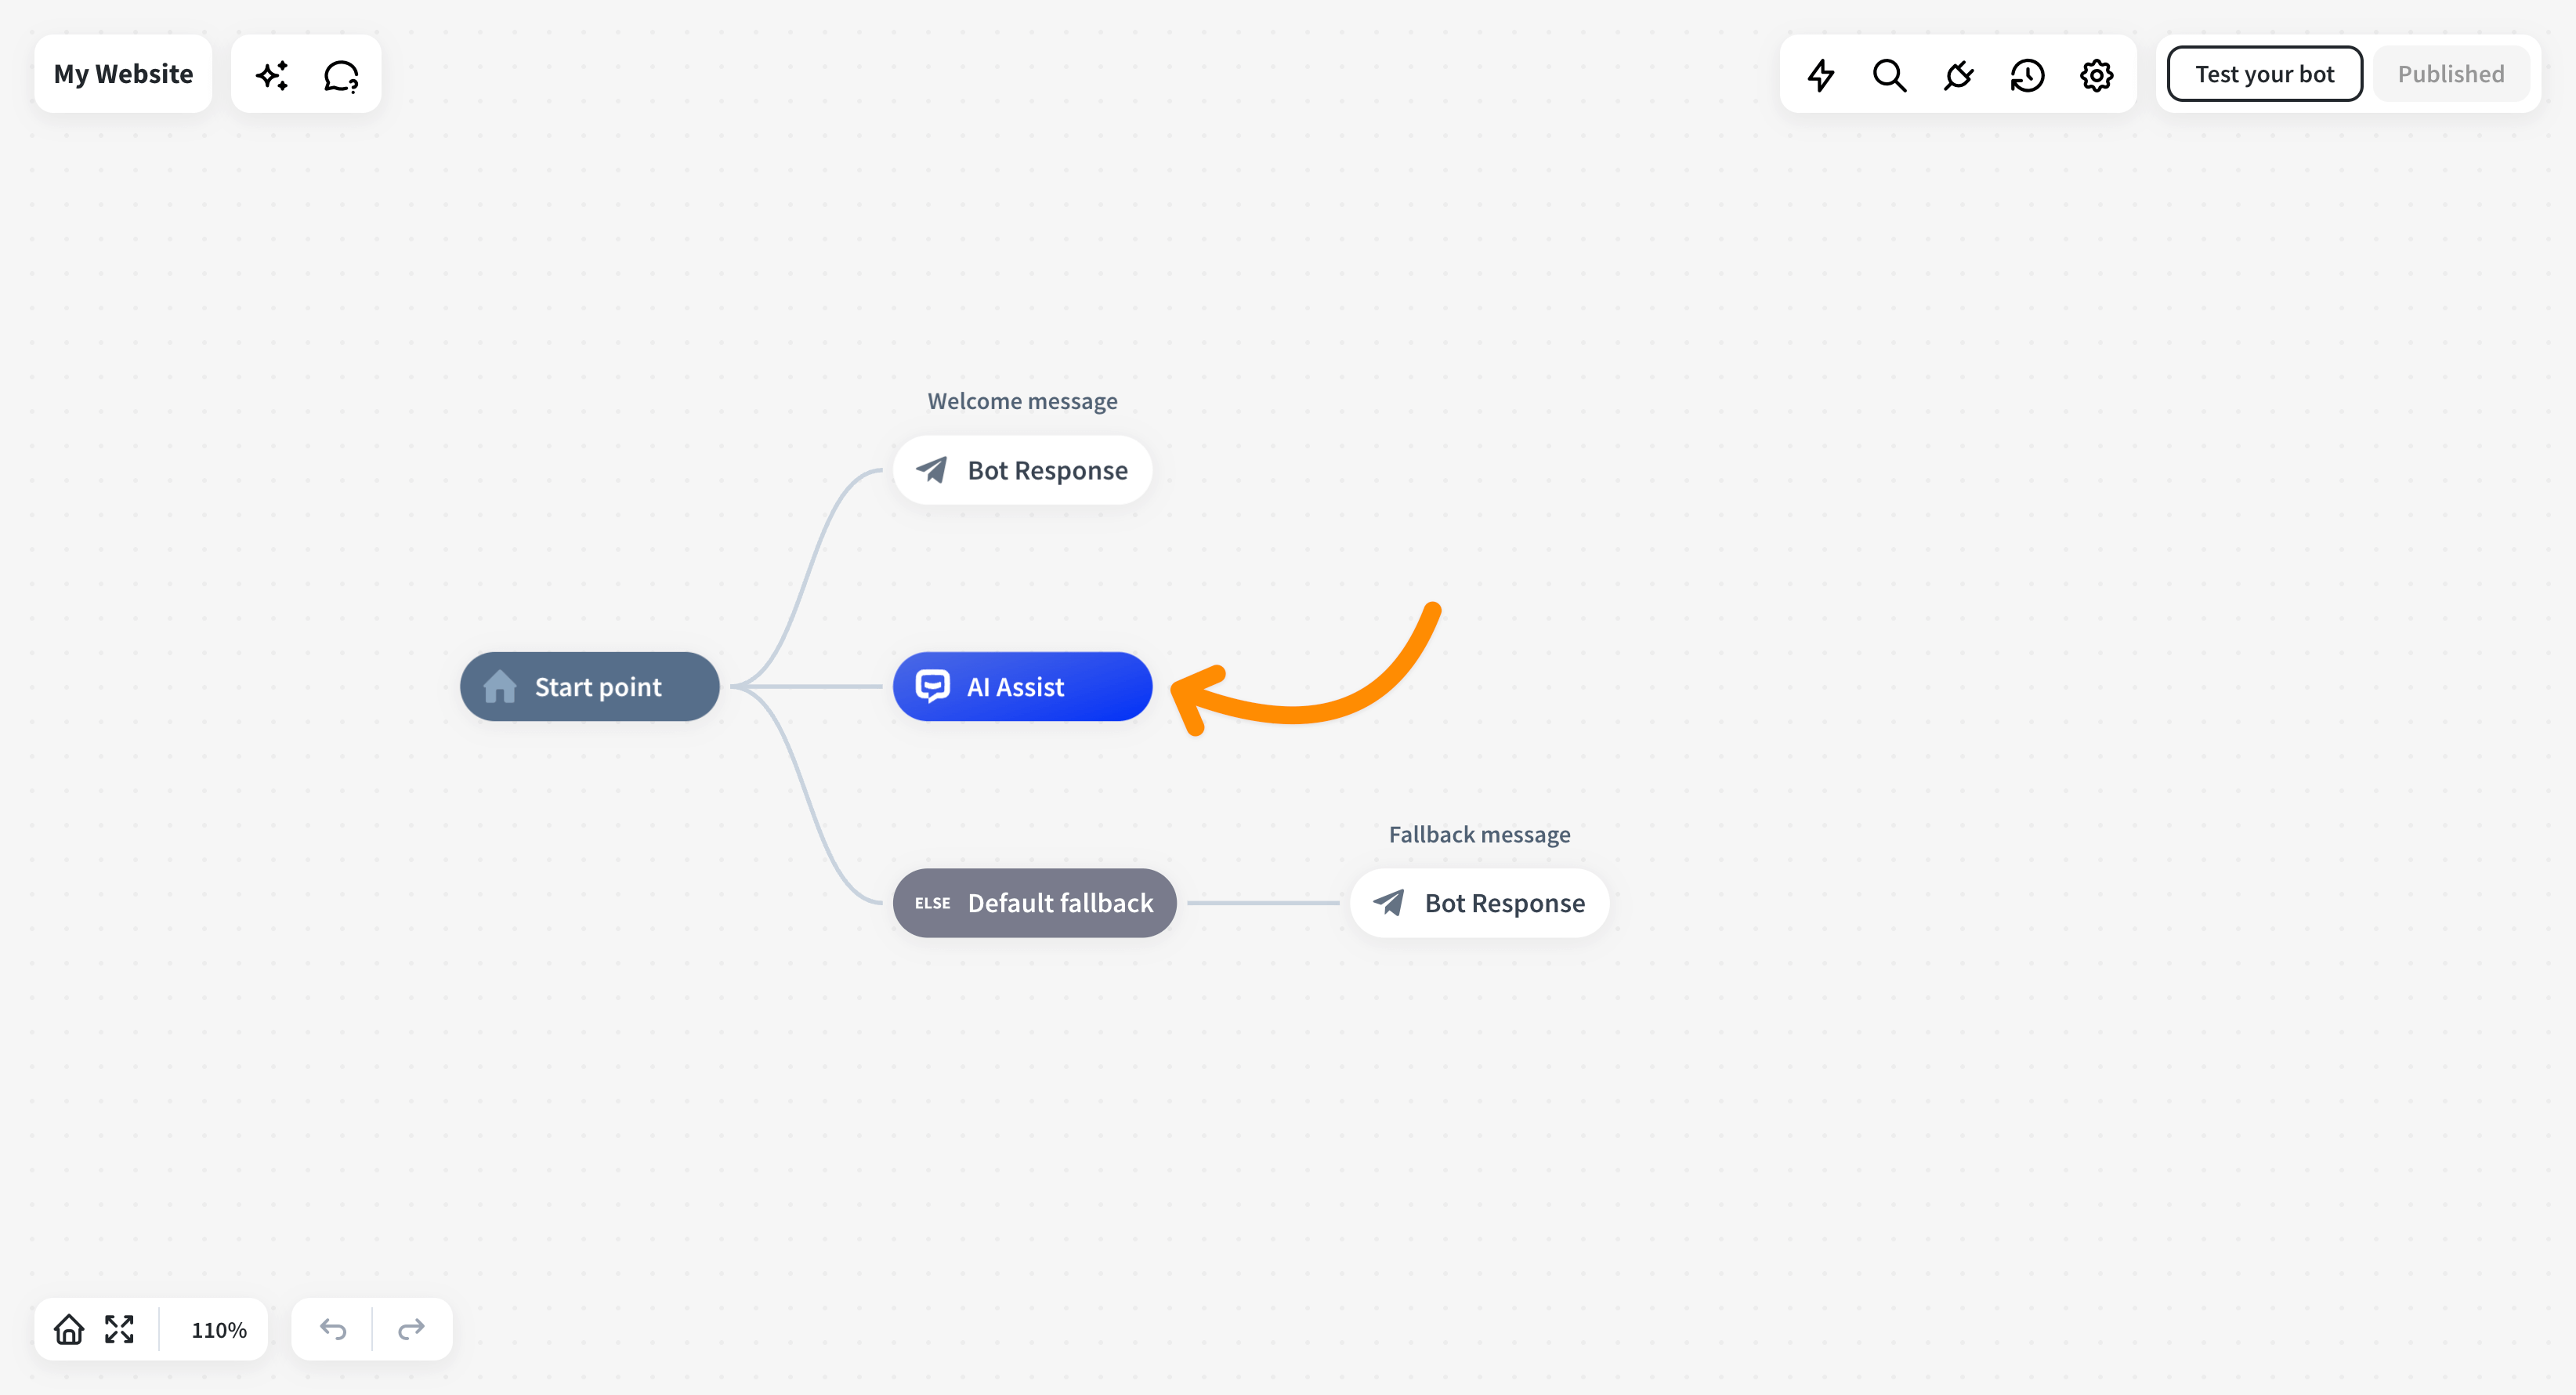This screenshot has width=2576, height=1395.
Task: Click the house icon in Start point
Action: pos(500,687)
